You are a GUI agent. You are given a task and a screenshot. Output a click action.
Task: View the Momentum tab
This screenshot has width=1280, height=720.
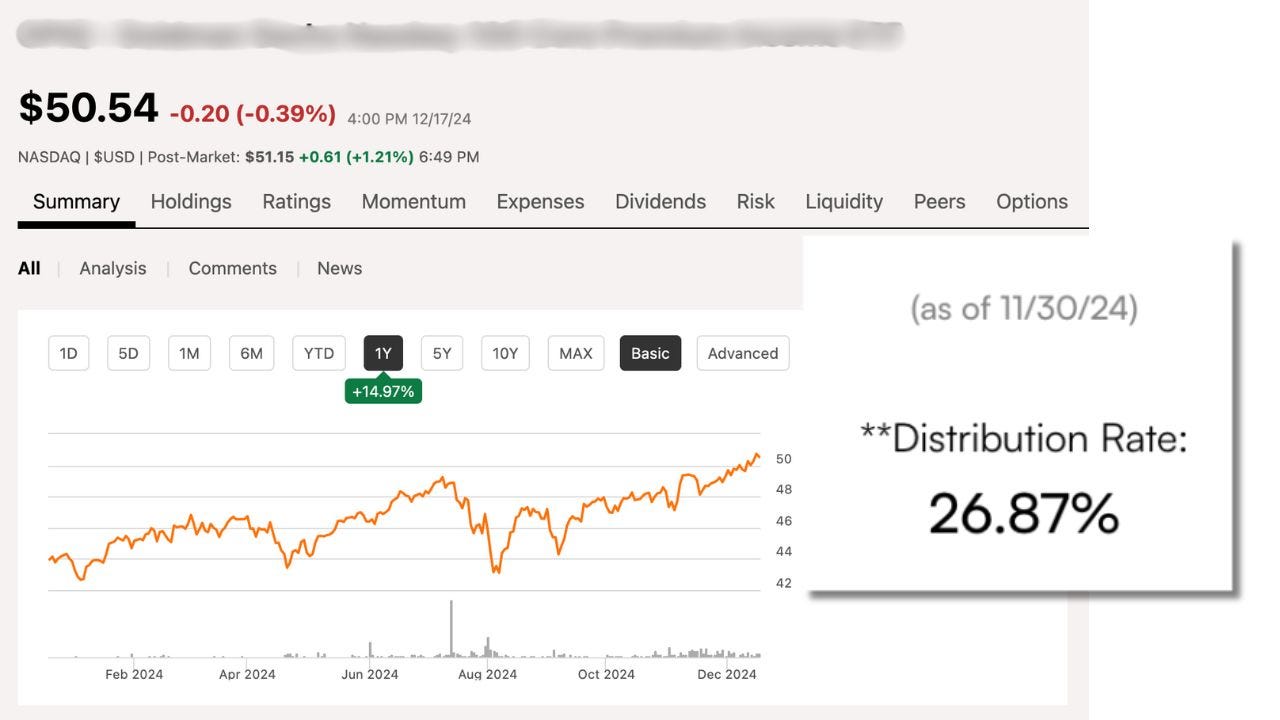tap(413, 201)
